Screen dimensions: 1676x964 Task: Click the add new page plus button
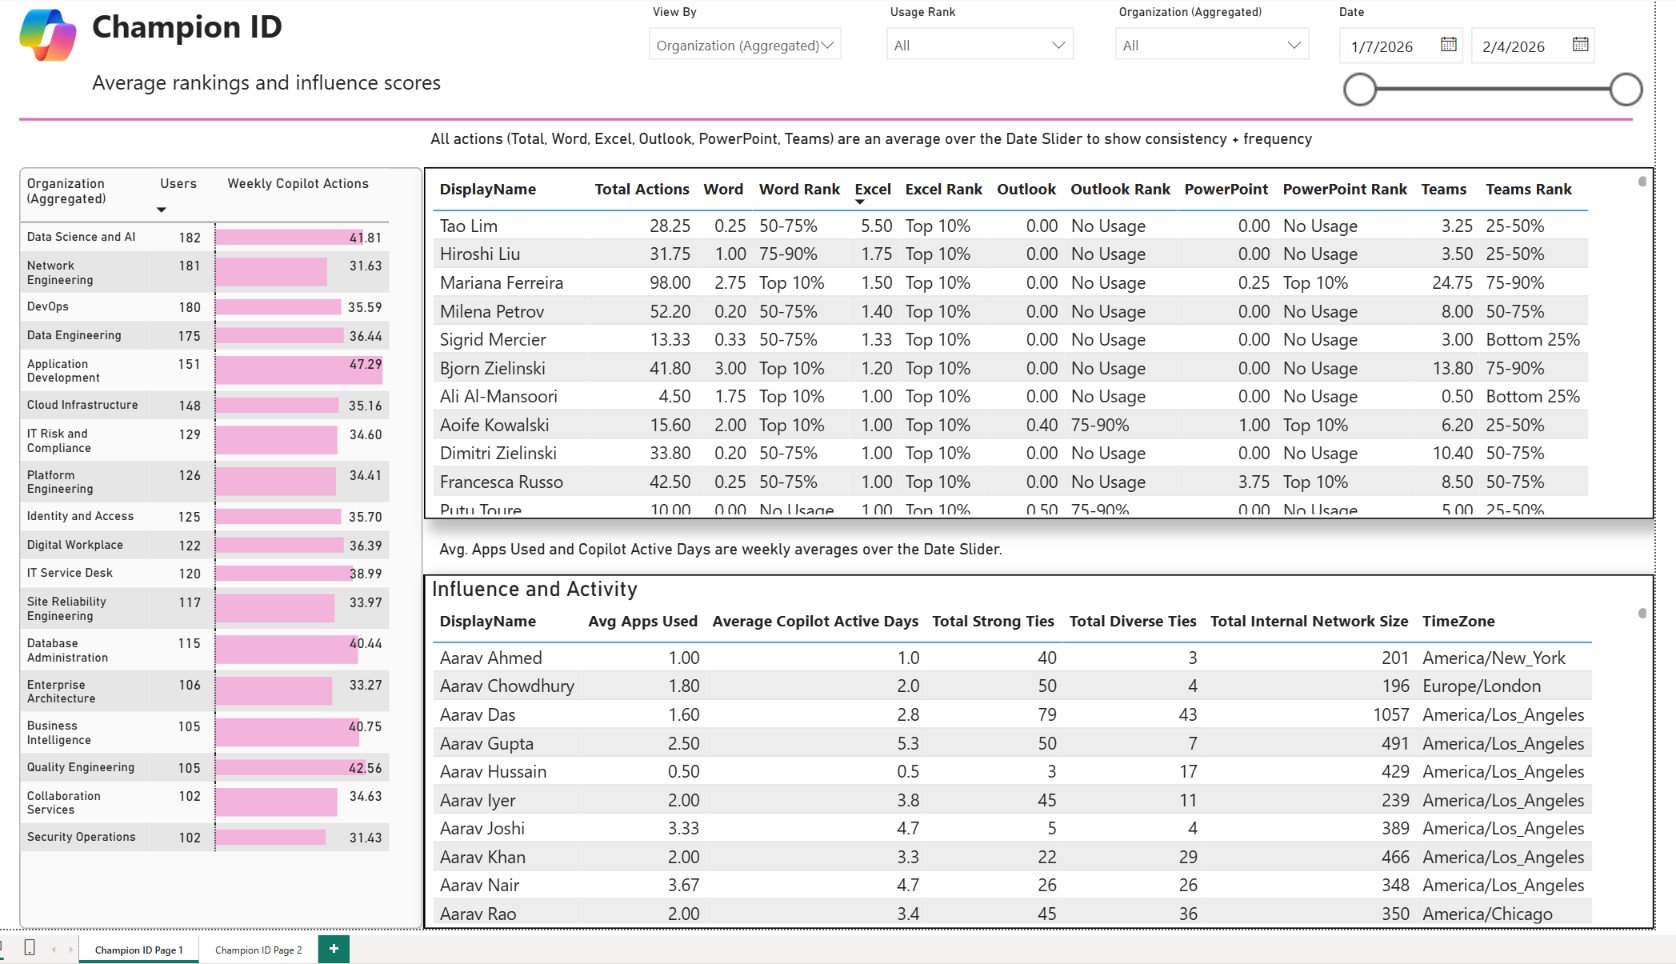pyautogui.click(x=334, y=949)
